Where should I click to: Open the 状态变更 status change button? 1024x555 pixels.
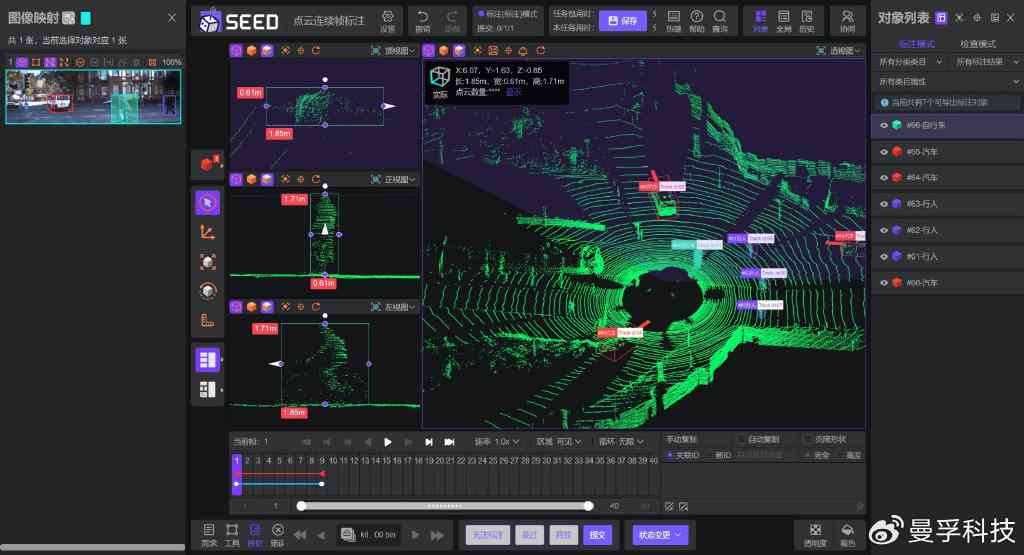660,535
